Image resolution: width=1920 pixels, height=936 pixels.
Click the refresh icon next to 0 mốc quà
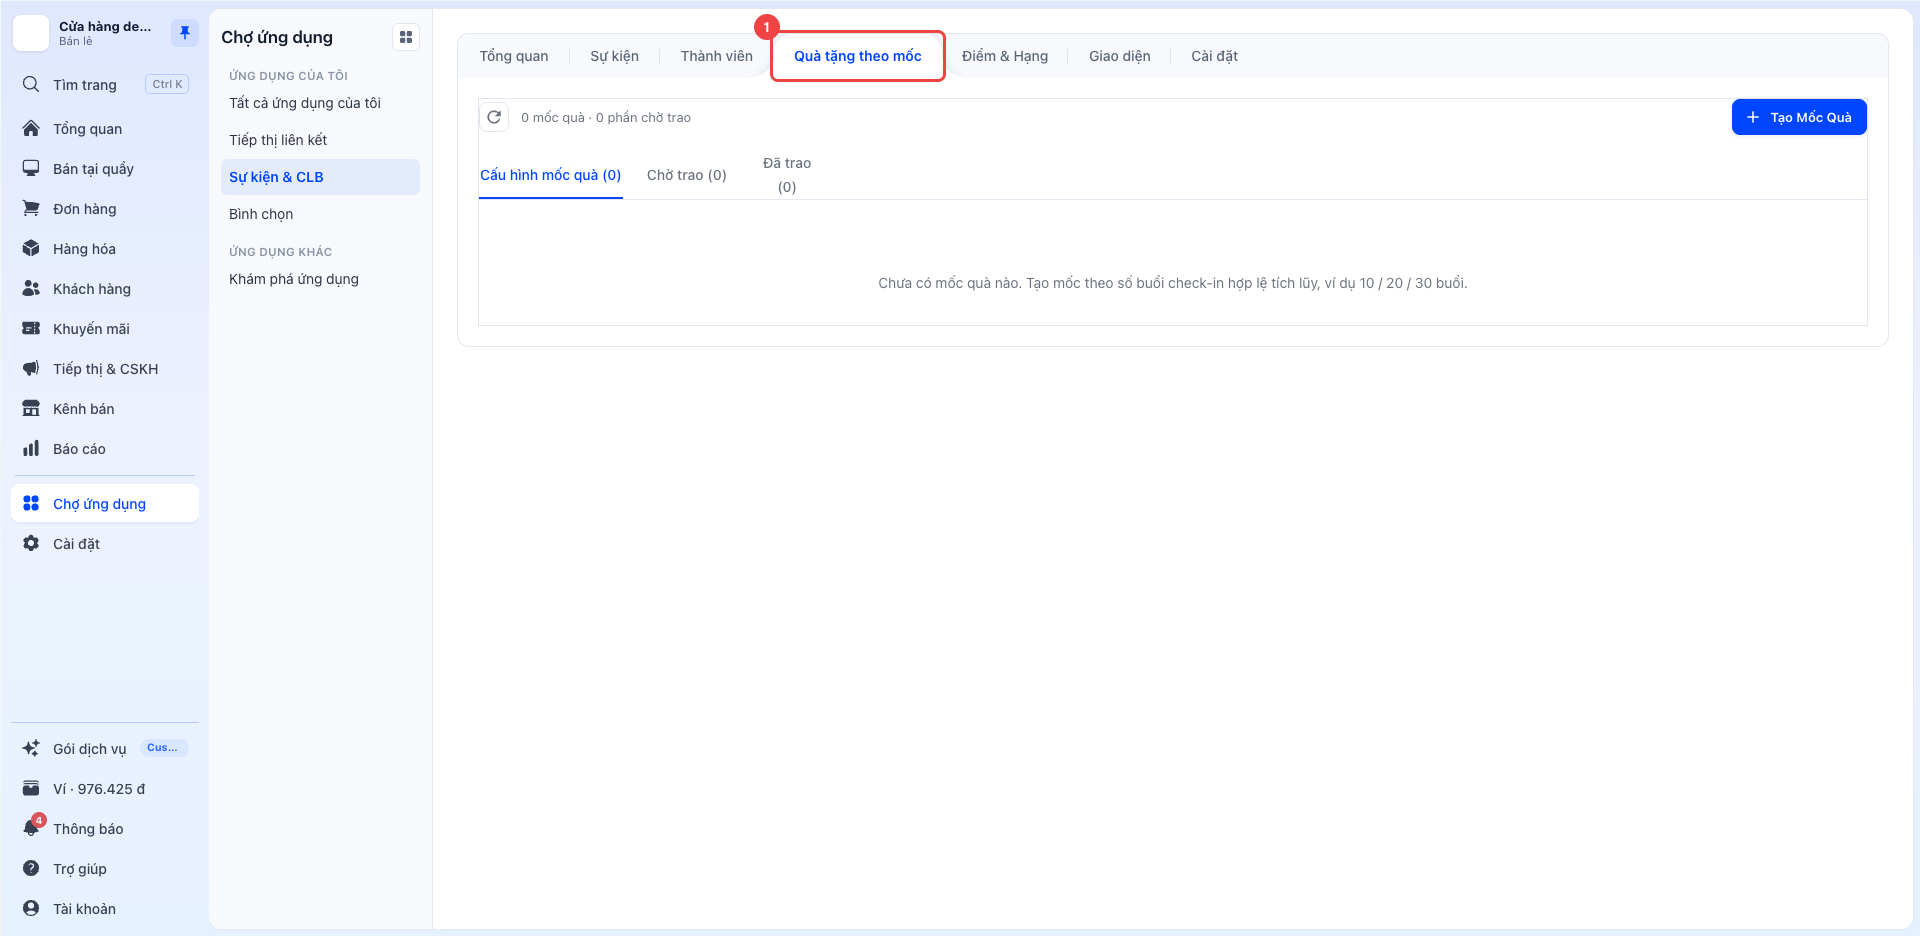coord(494,117)
